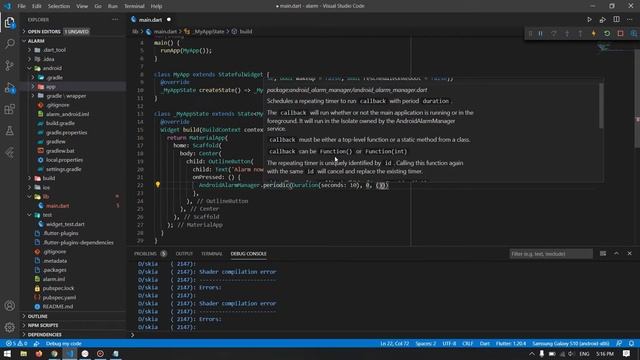Click the debug console input prompt
The width and height of the screenshot is (640, 360).
384,335
